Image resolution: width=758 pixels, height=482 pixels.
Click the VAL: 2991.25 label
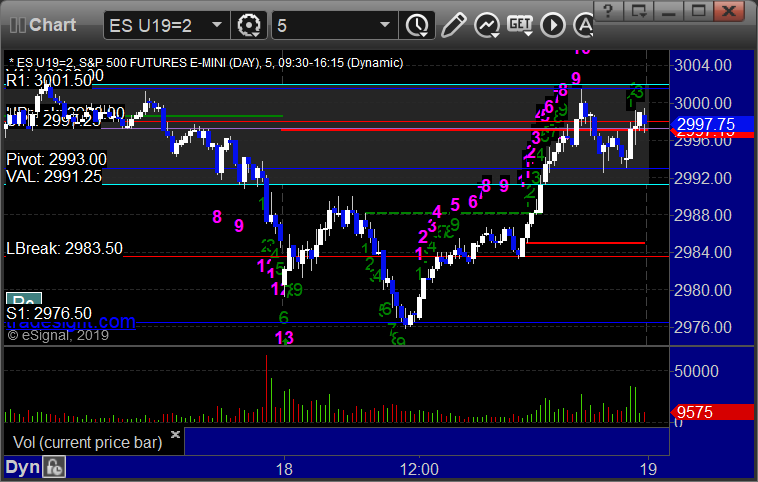coord(54,176)
